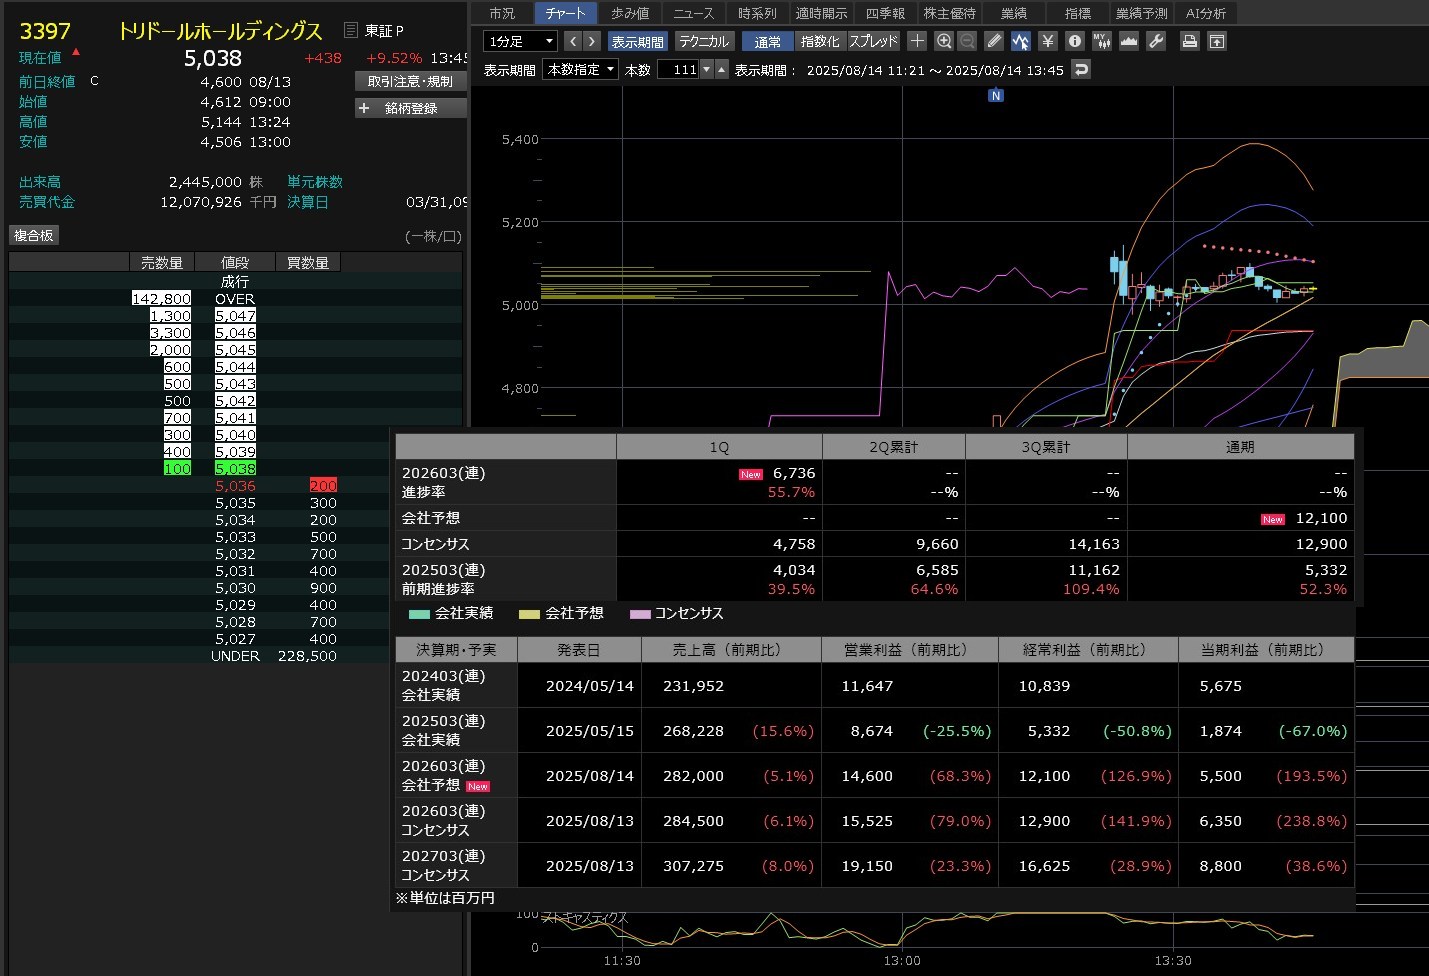Viewport: 1429px width, 976px height.
Task: Increase bar count with the up arrow
Action: (x=721, y=69)
